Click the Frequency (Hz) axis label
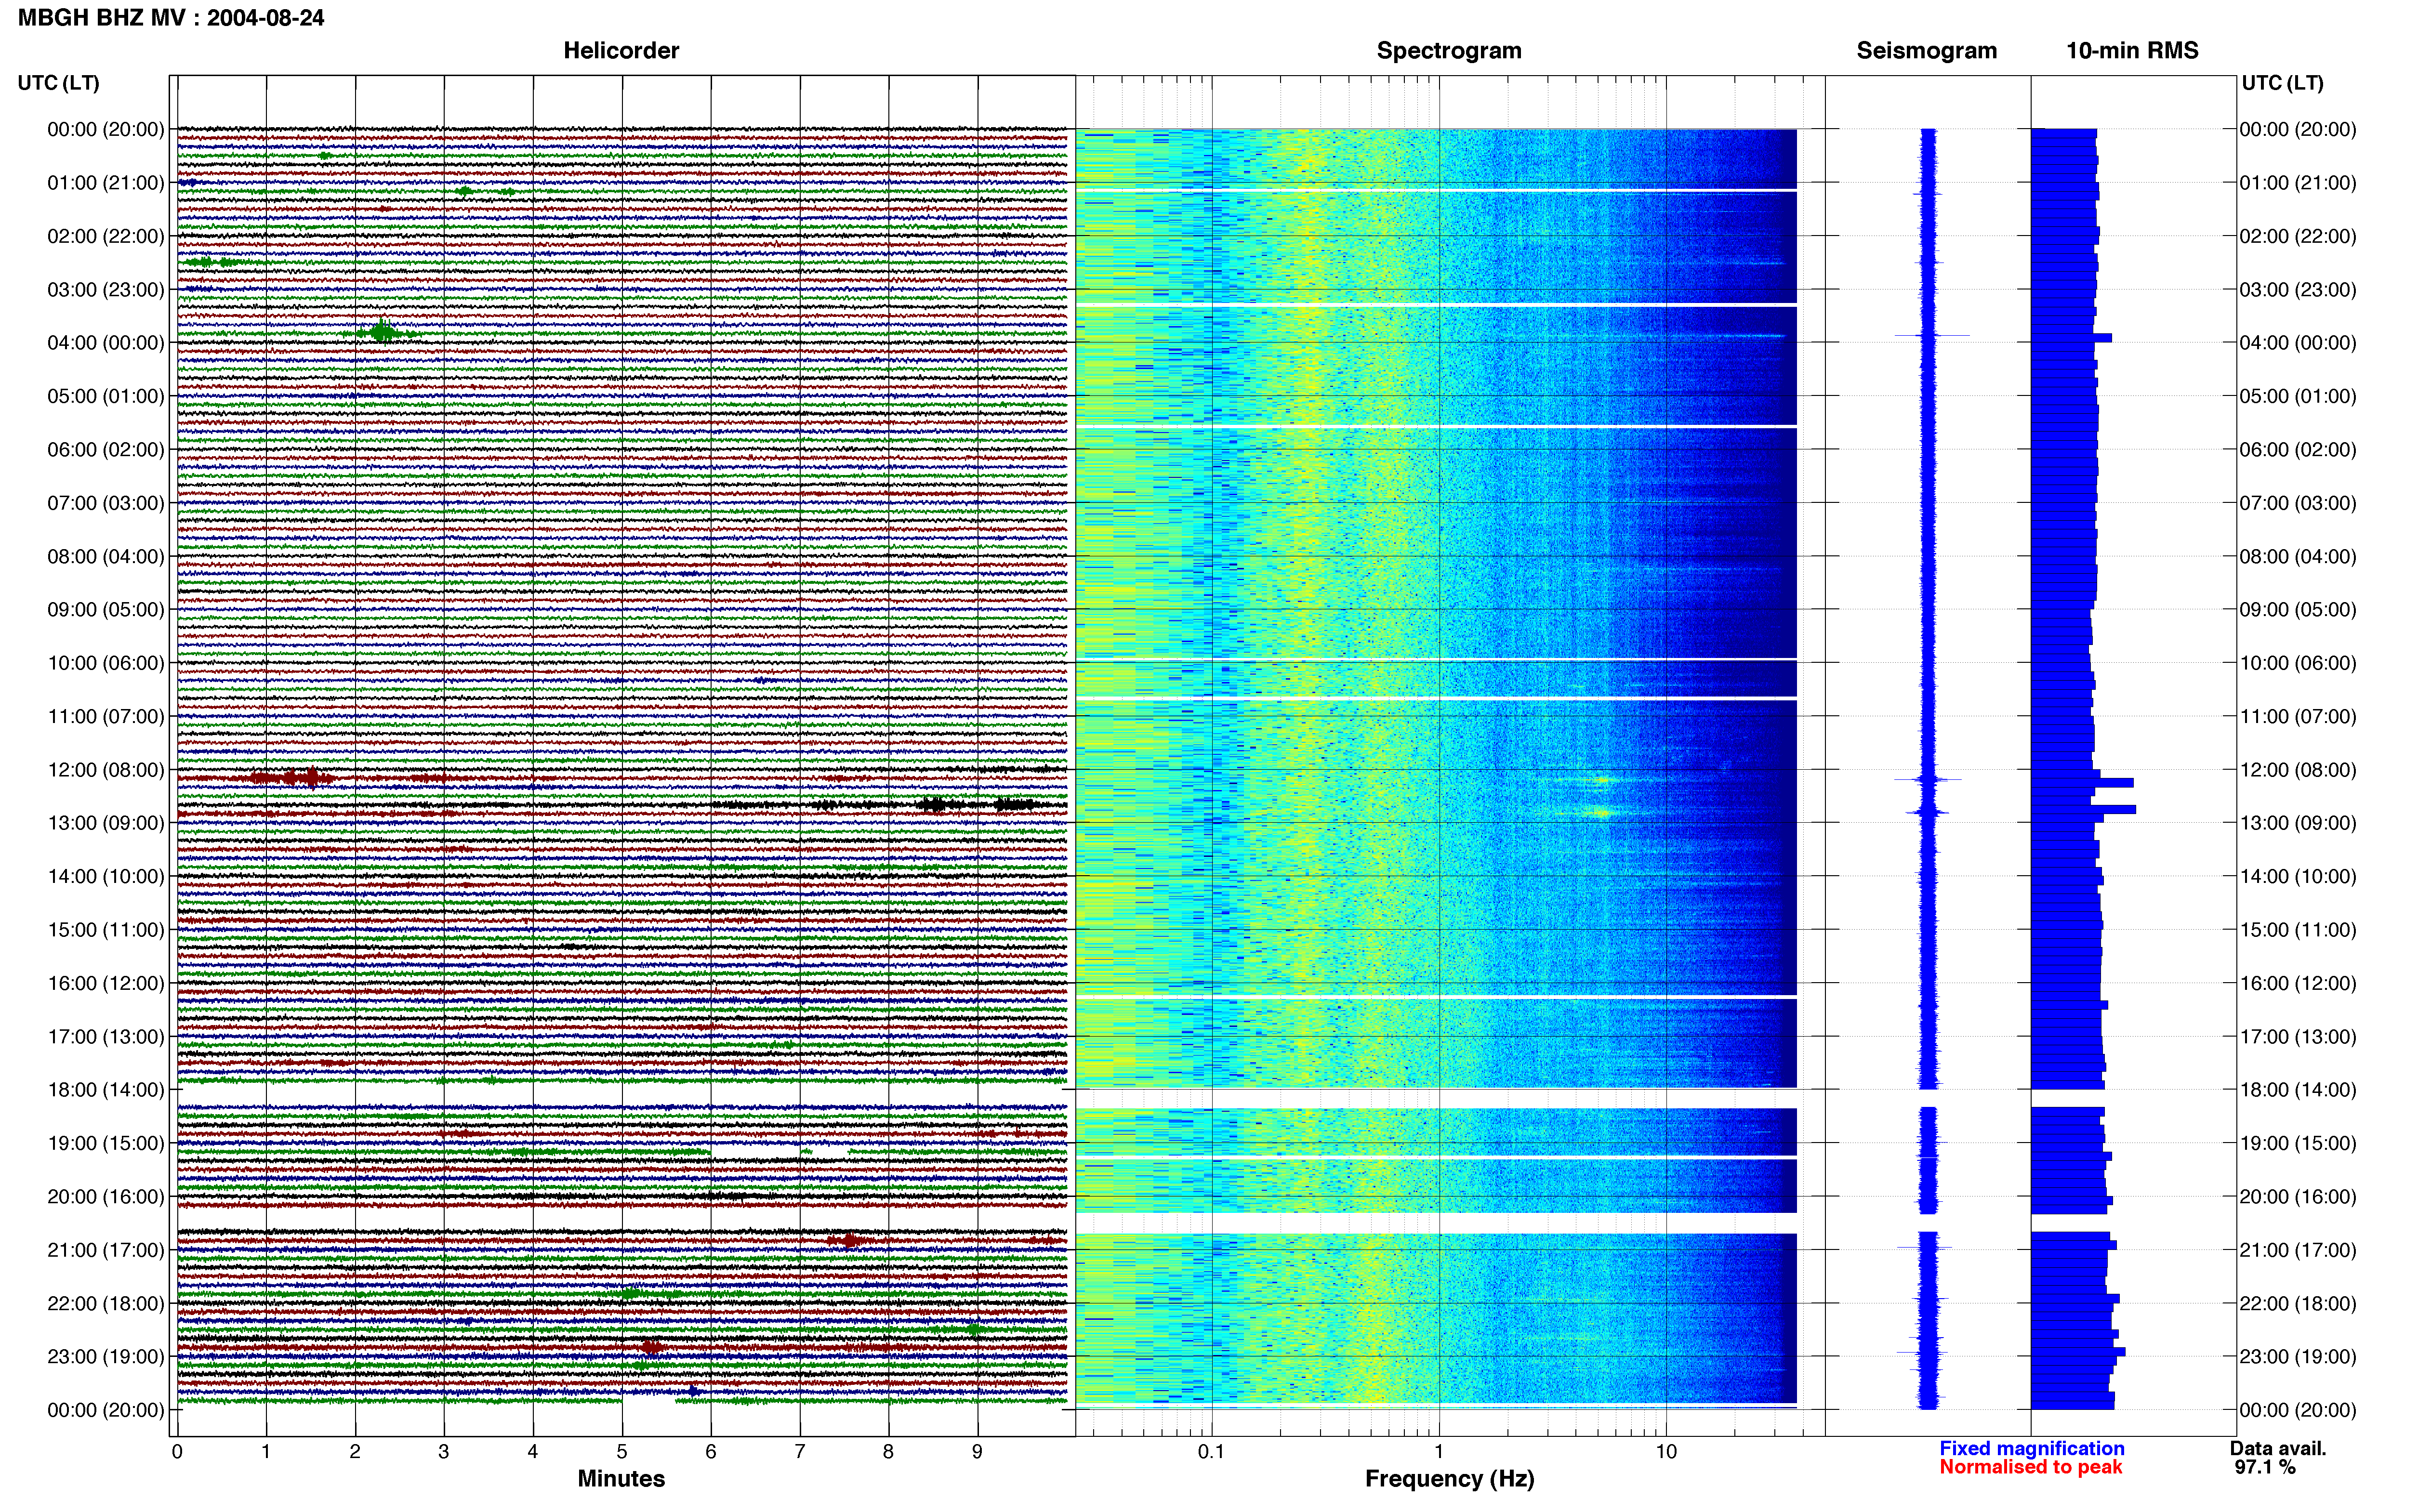The image size is (2418, 1512). (x=1449, y=1479)
